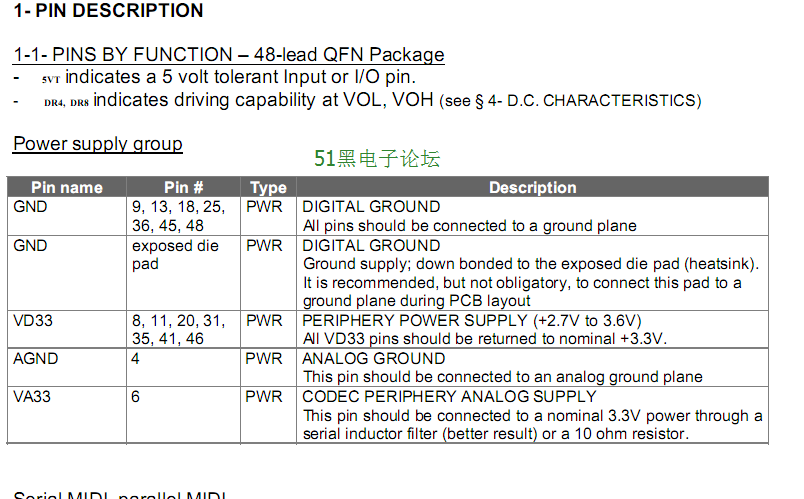This screenshot has width=804, height=499.
Task: Select the 'Pin name' column header
Action: pyautogui.click(x=67, y=187)
